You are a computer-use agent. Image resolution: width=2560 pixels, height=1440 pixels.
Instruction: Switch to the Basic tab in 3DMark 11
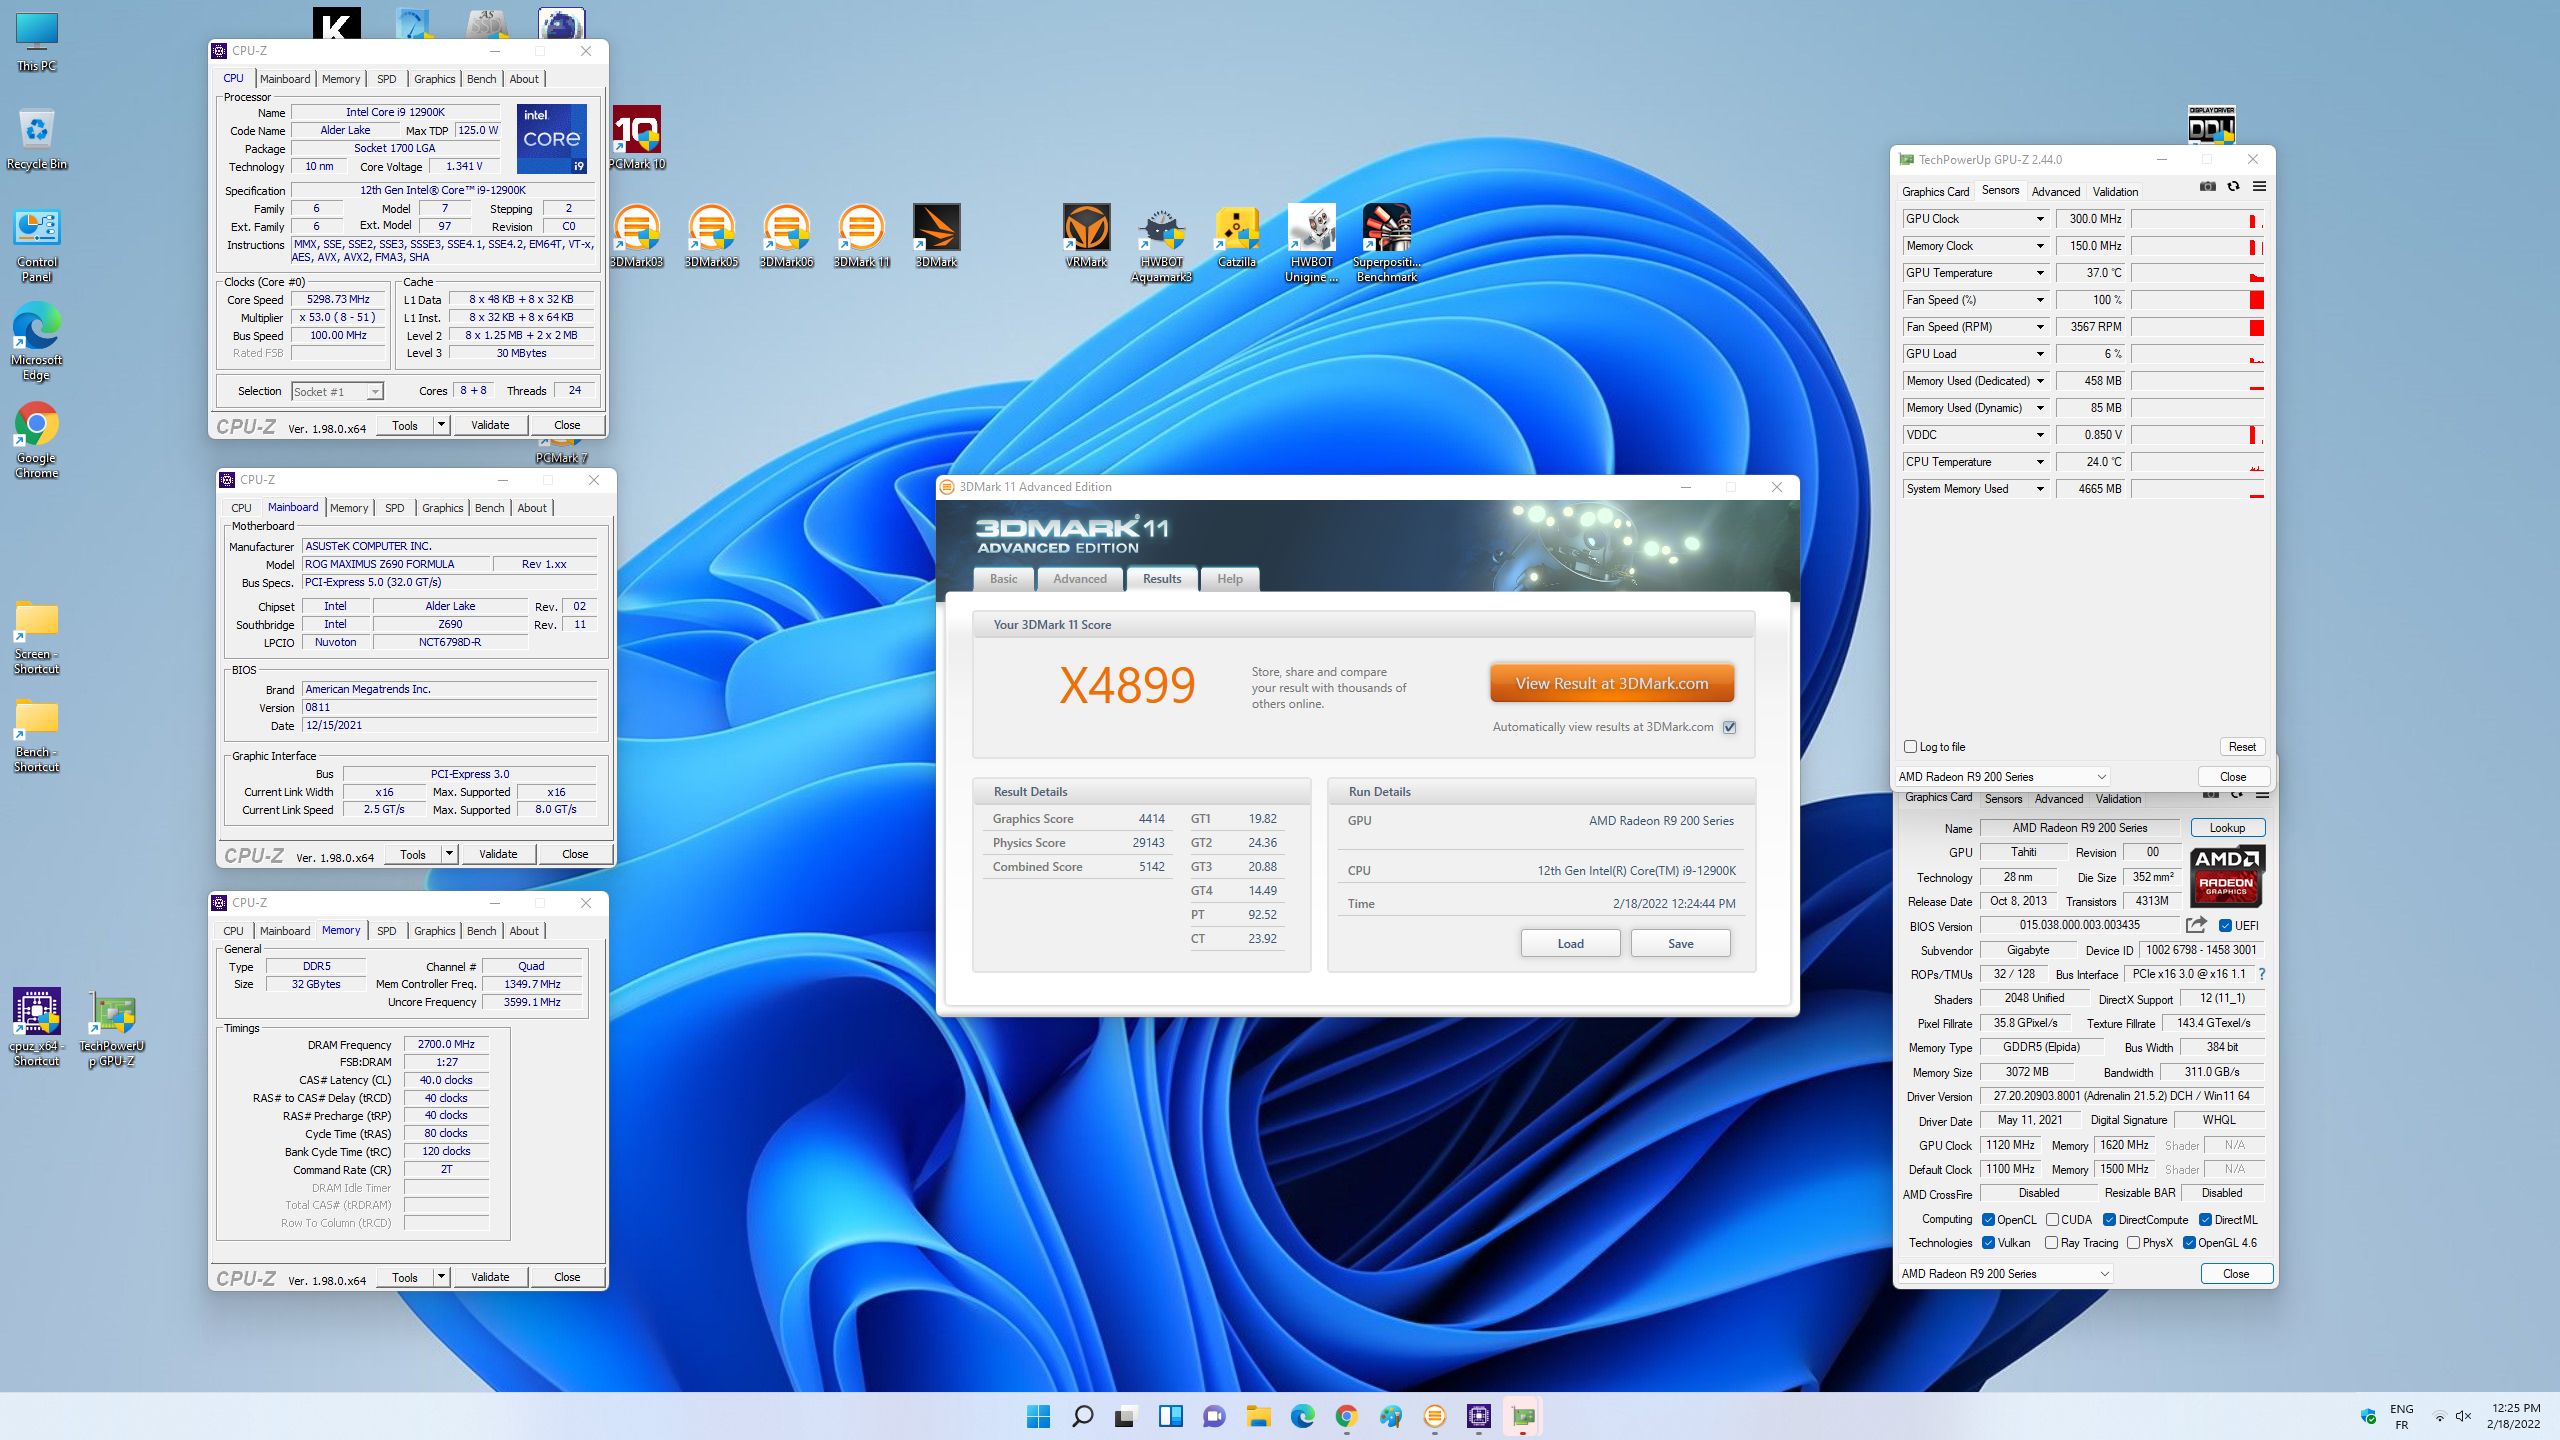pos(1003,579)
